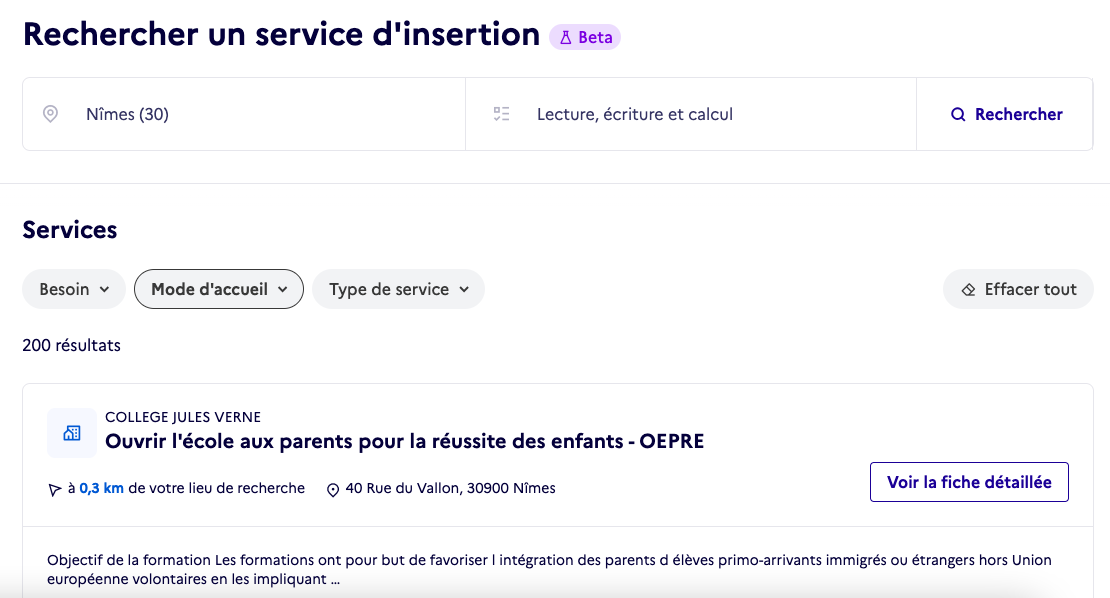
Task: Click the magnifying glass search icon
Action: [x=958, y=115]
